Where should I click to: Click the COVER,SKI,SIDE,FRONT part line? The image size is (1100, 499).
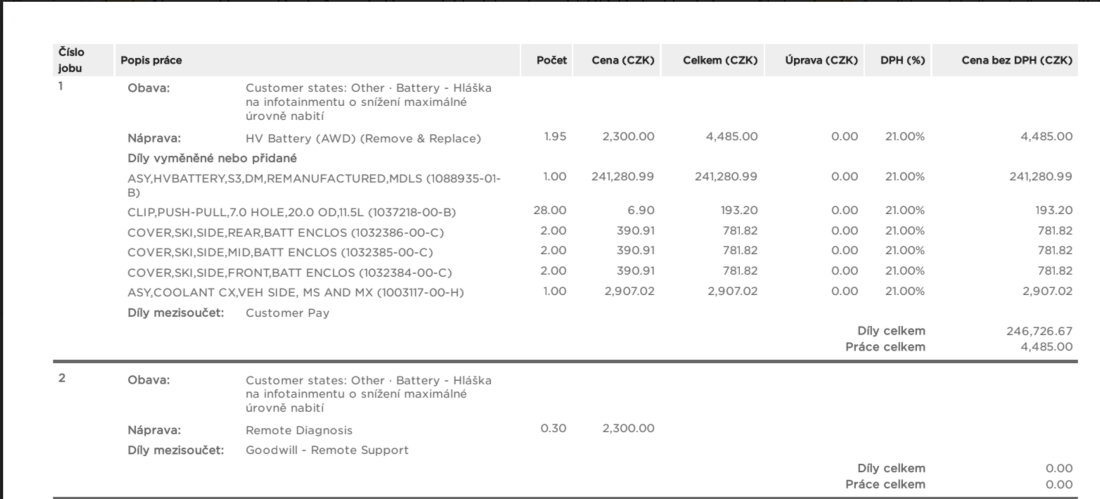point(289,272)
